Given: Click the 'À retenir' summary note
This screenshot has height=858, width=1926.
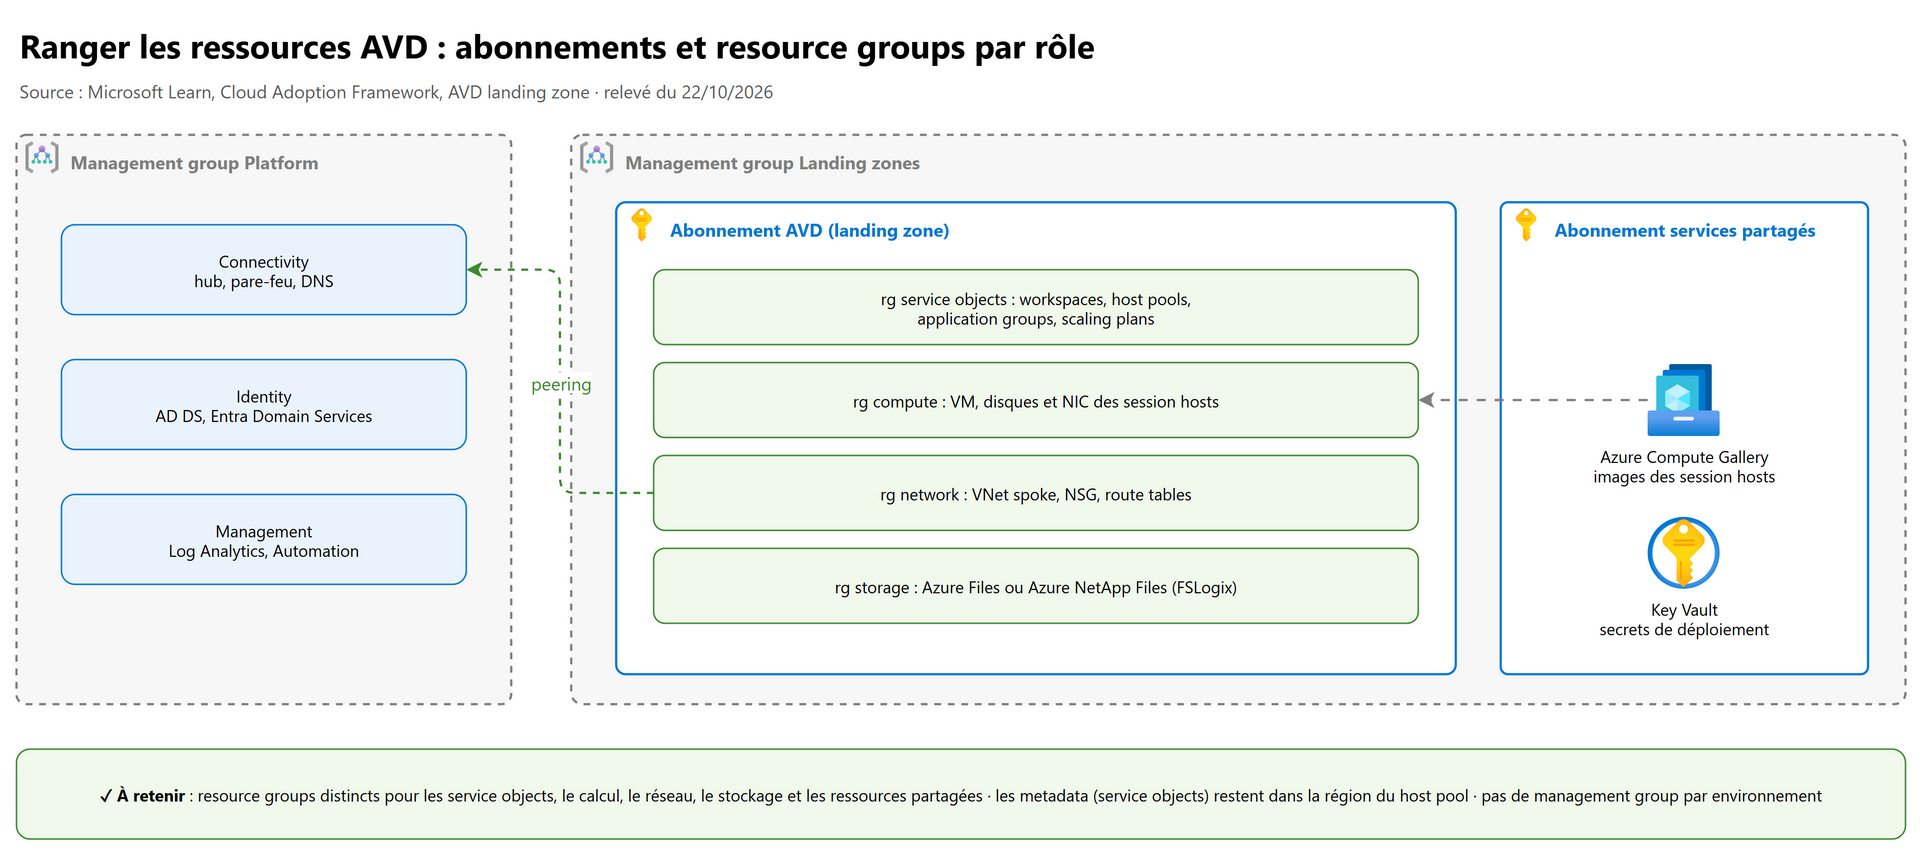Looking at the screenshot, I should (961, 795).
